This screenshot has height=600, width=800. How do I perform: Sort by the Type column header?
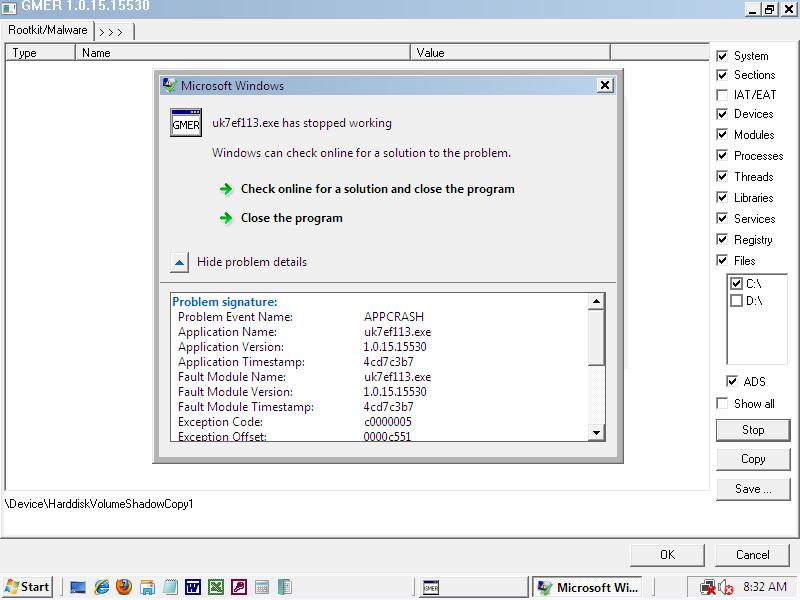click(41, 53)
